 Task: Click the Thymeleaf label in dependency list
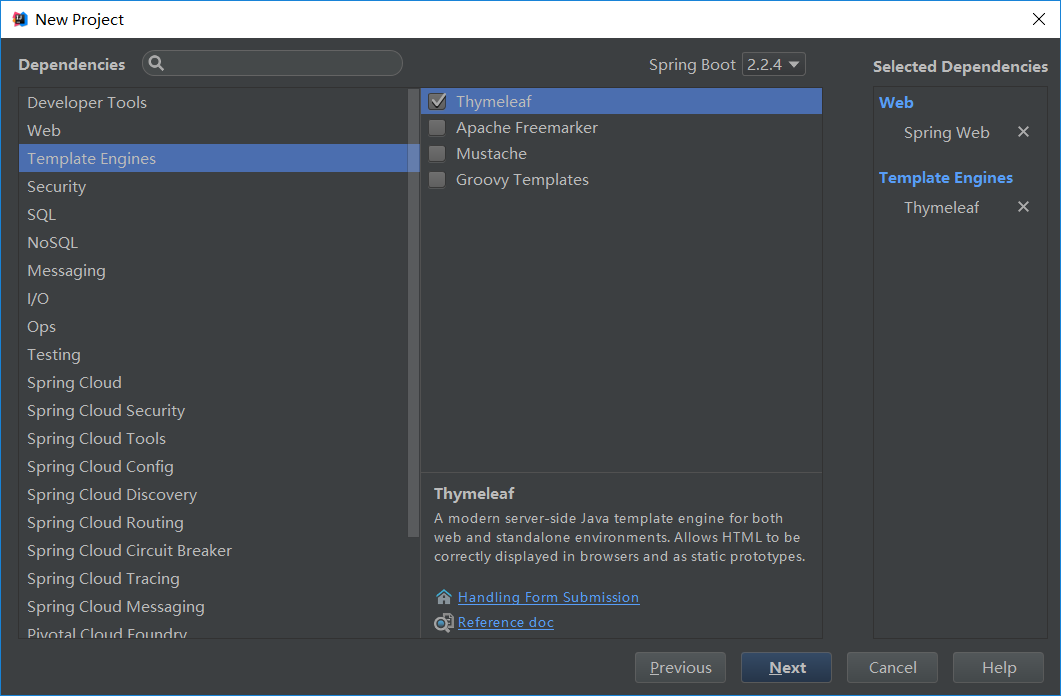[x=493, y=101]
